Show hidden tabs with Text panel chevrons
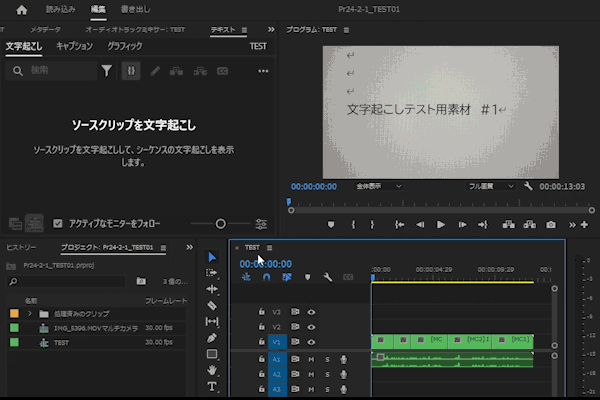Image resolution: width=600 pixels, height=400 pixels. (x=271, y=30)
